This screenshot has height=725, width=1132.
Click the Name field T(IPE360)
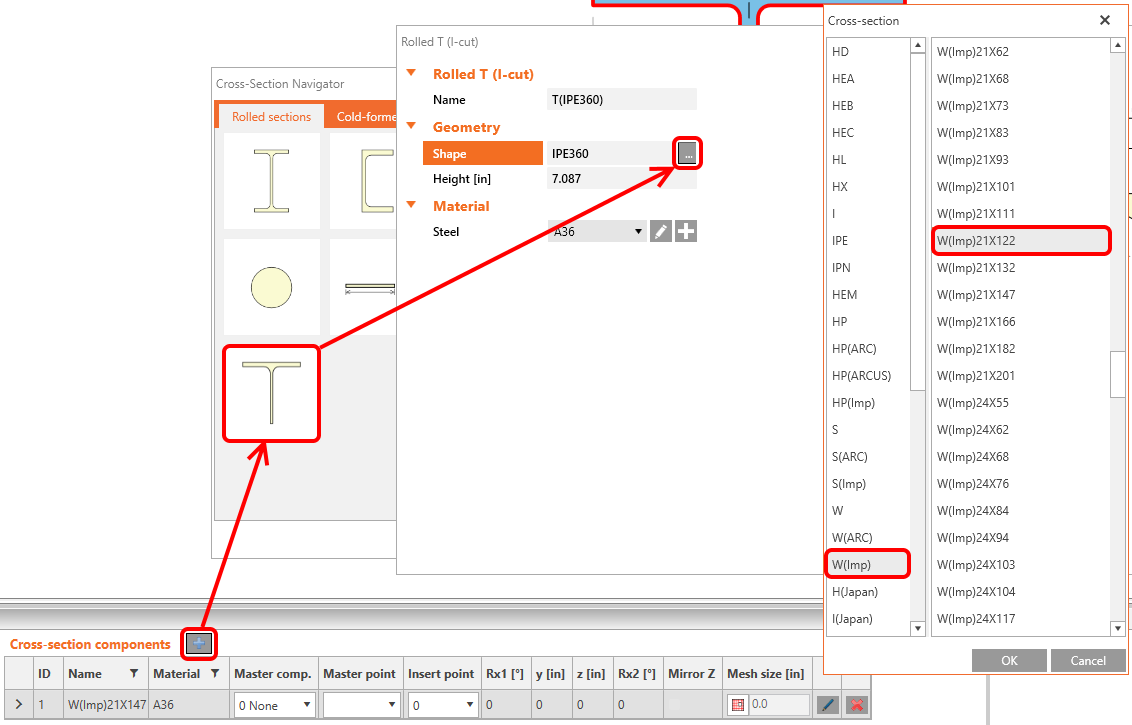point(622,99)
